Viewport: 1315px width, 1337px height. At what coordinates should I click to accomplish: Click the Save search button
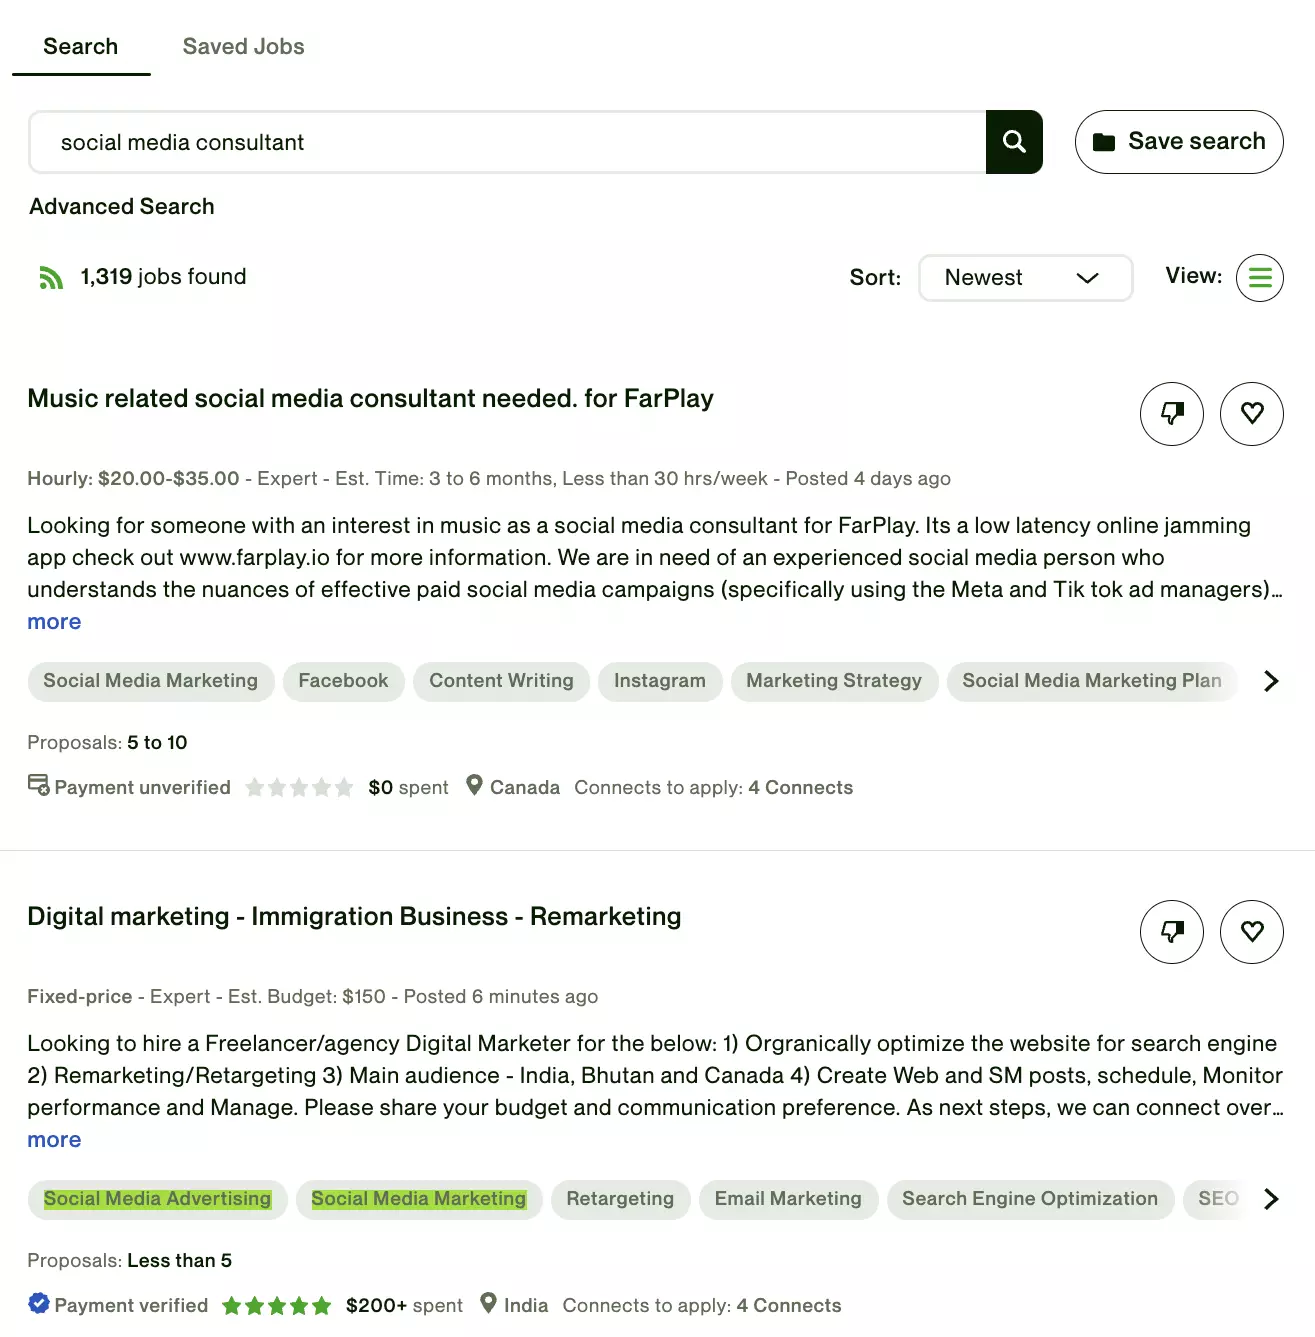pos(1178,142)
